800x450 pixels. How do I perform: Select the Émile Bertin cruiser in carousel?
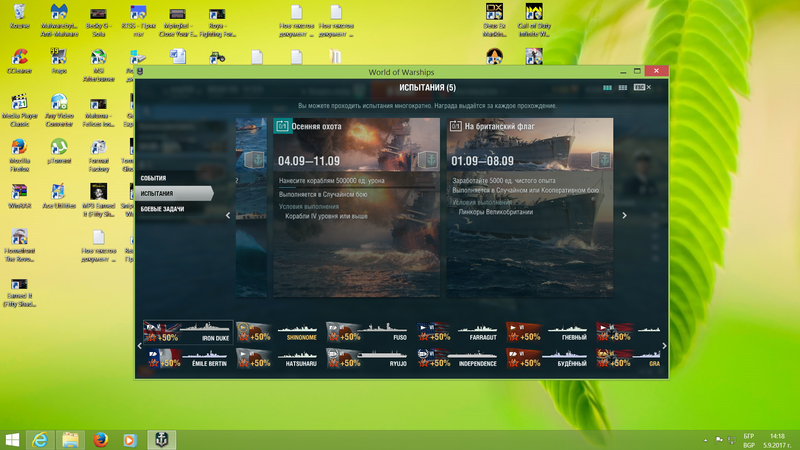pyautogui.click(x=188, y=358)
